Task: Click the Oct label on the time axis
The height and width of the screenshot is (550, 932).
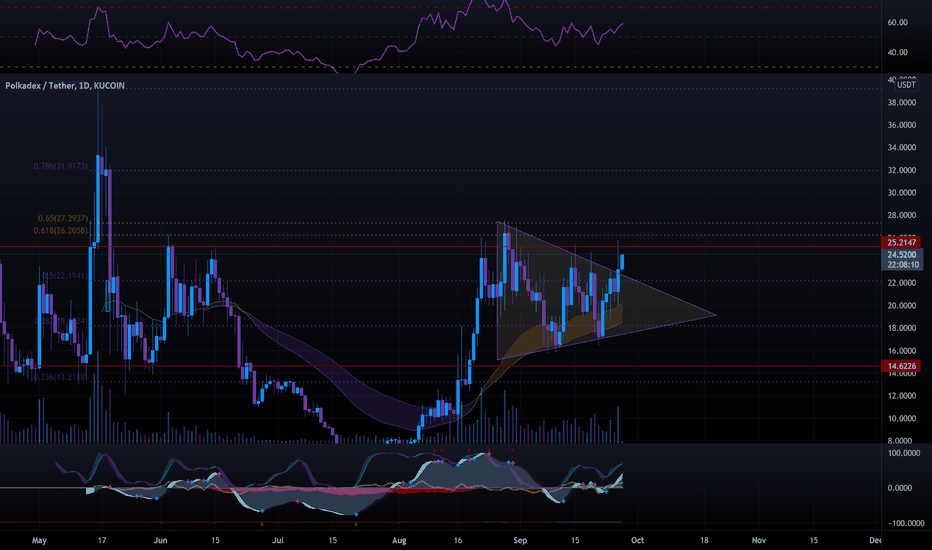Action: pos(637,540)
